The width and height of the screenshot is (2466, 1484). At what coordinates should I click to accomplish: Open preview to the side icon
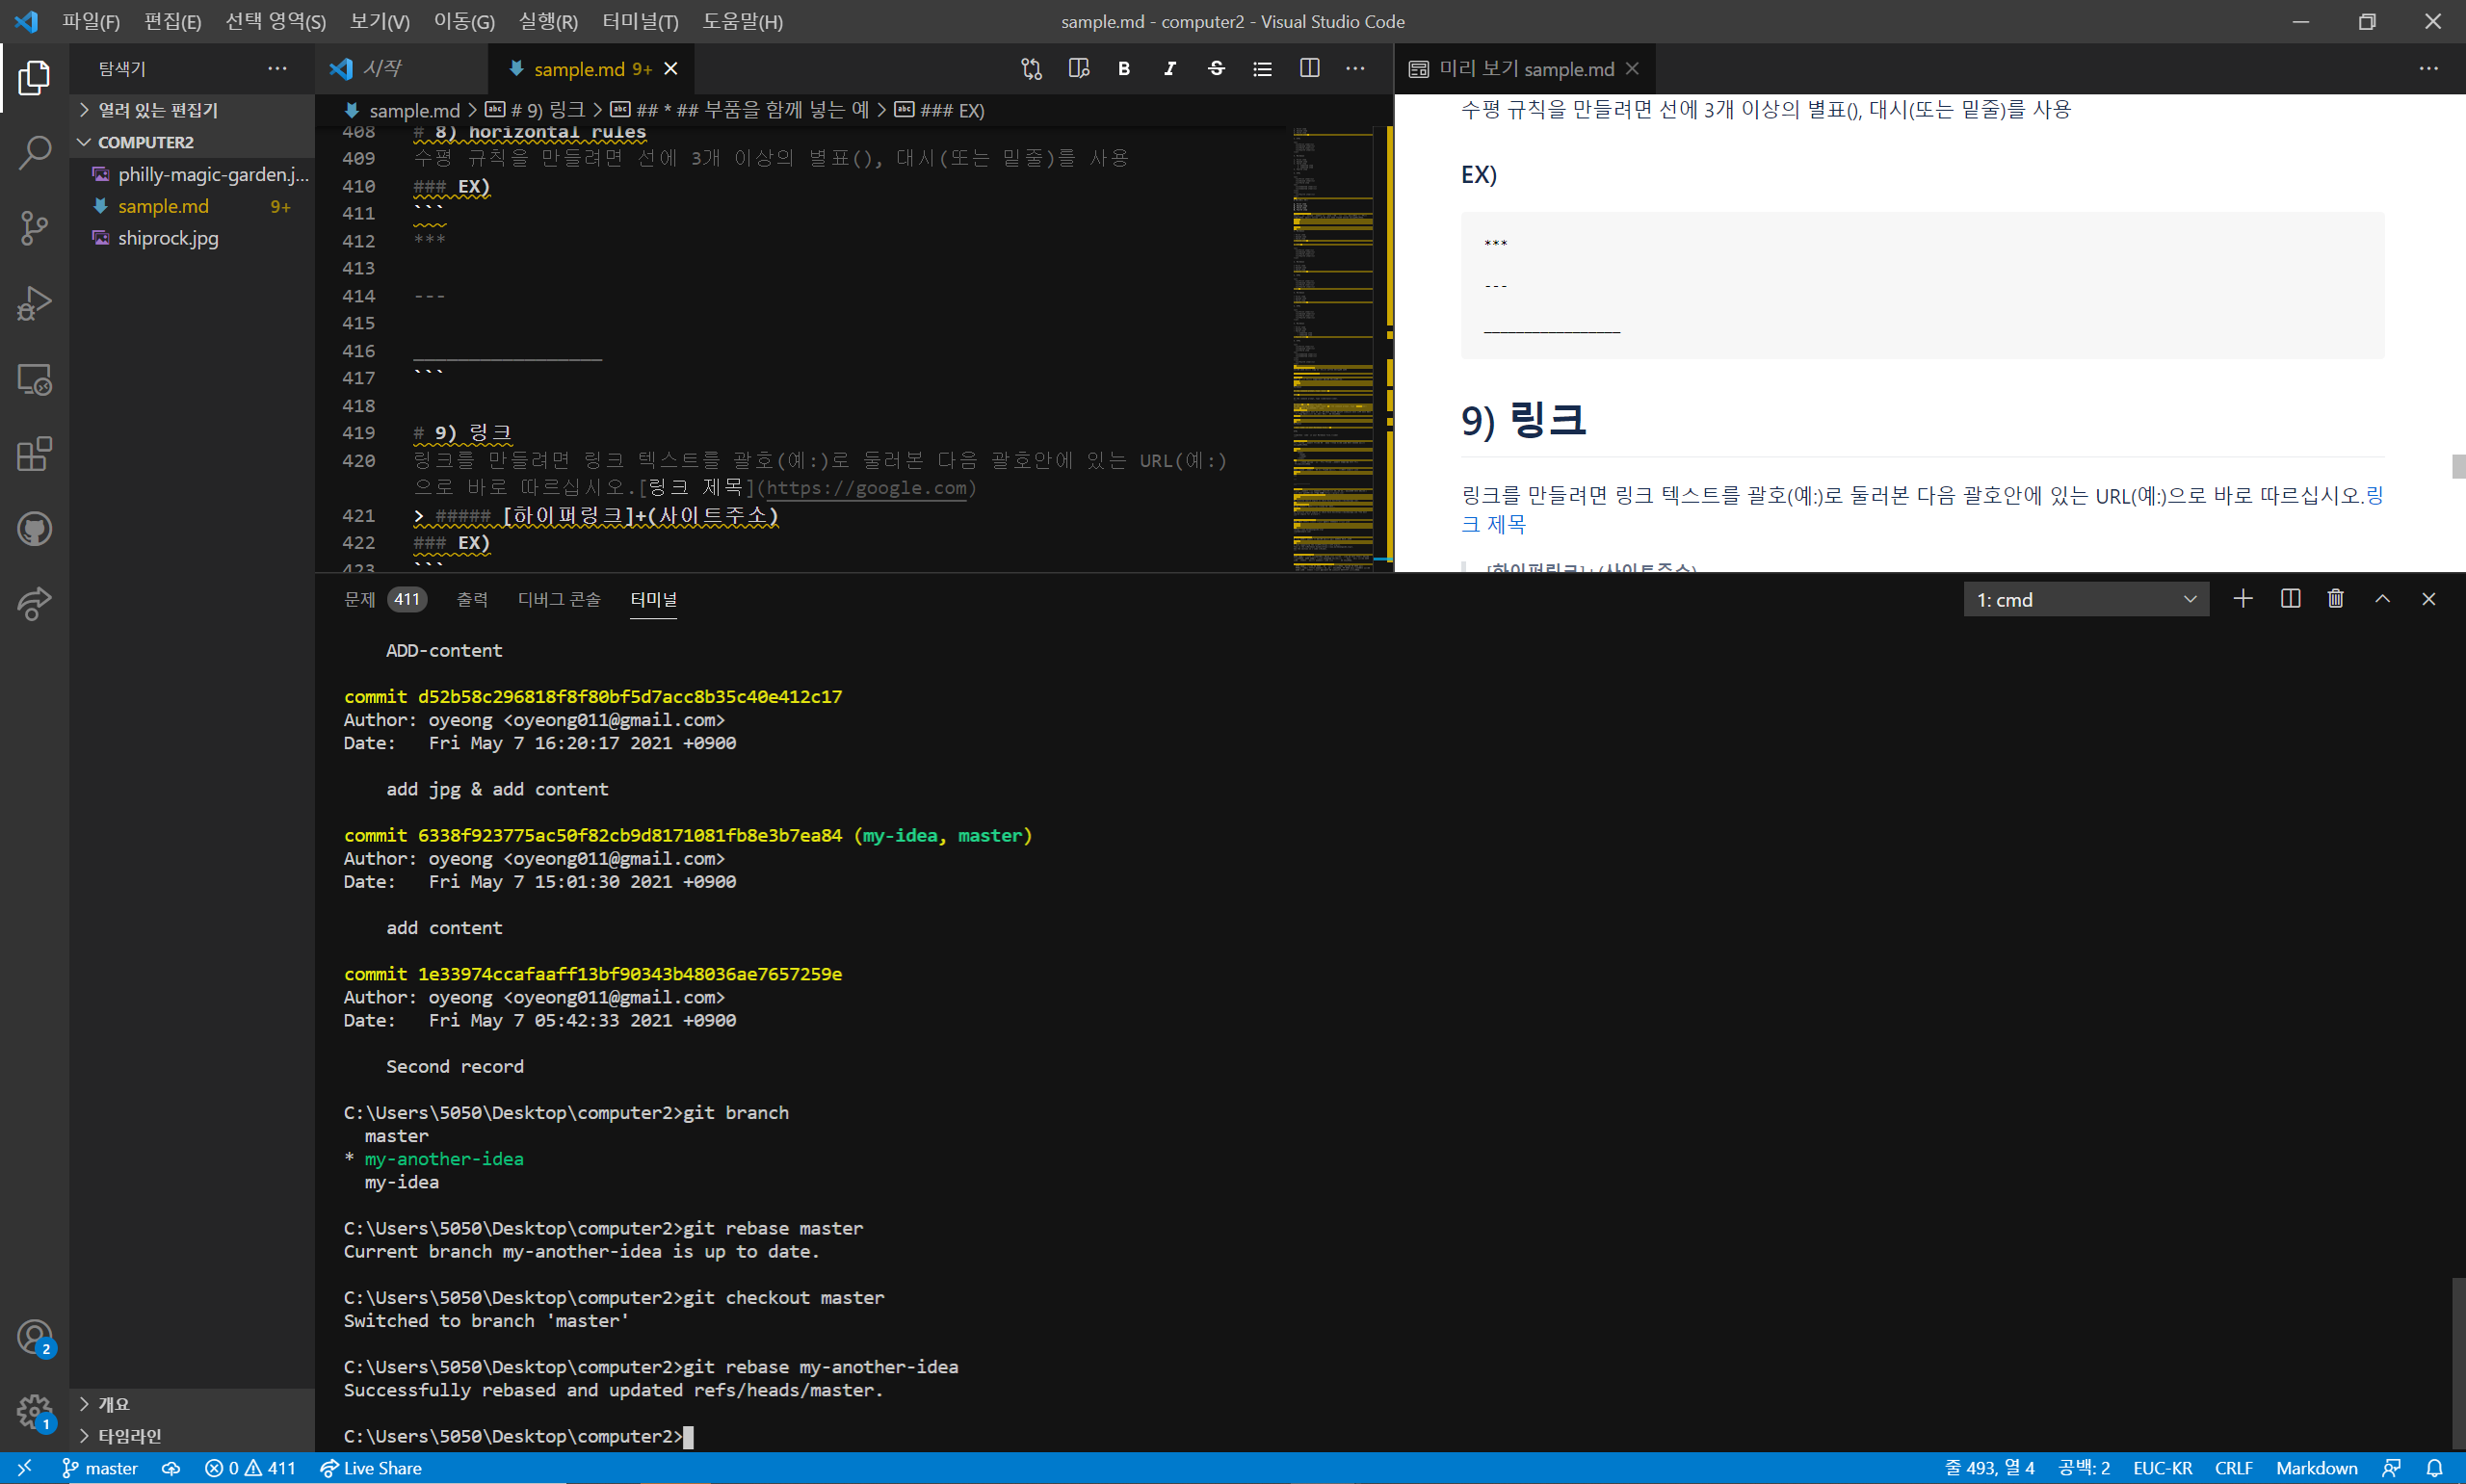1078,69
